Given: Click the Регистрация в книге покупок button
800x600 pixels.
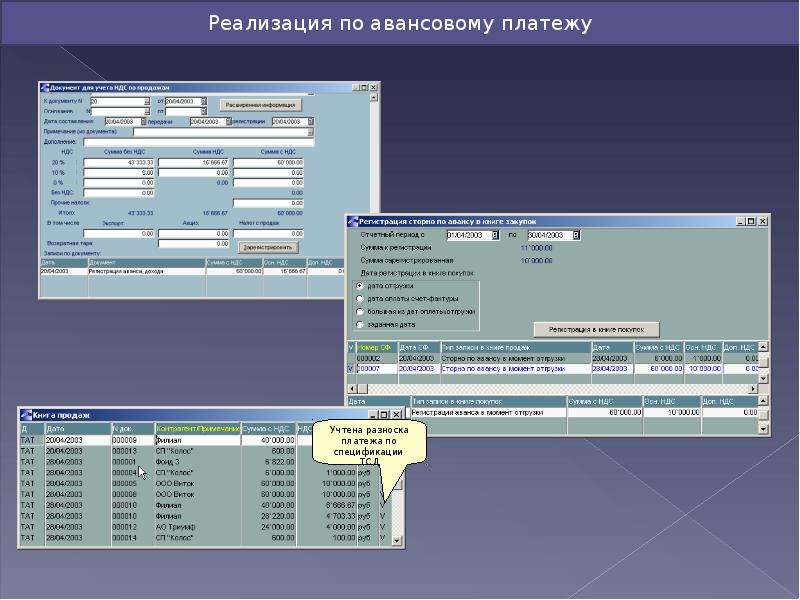Looking at the screenshot, I should click(596, 330).
